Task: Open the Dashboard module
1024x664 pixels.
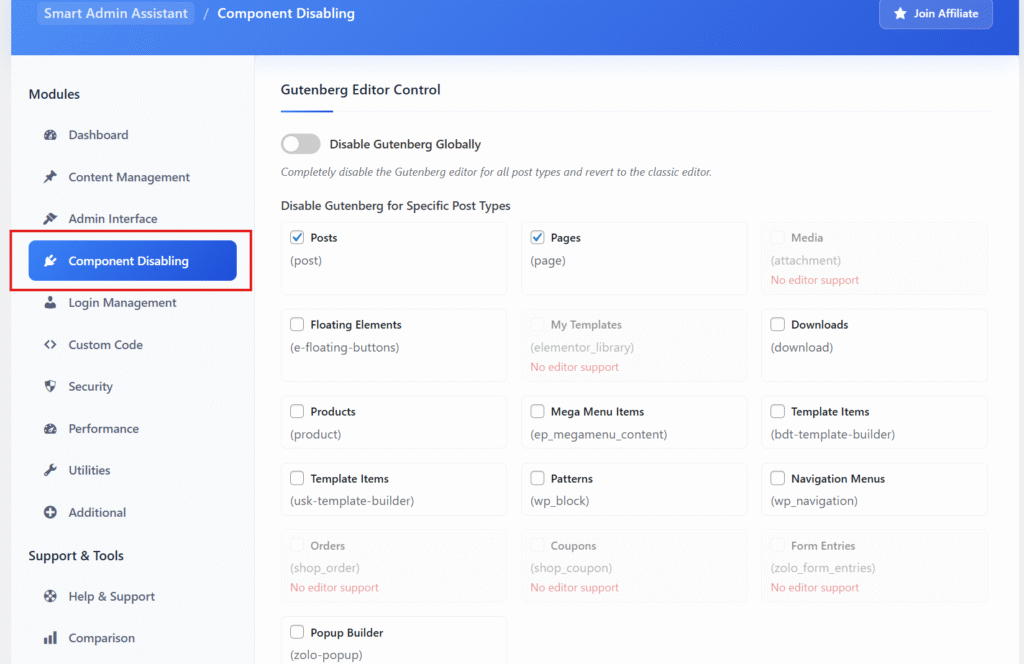Action: click(133, 135)
